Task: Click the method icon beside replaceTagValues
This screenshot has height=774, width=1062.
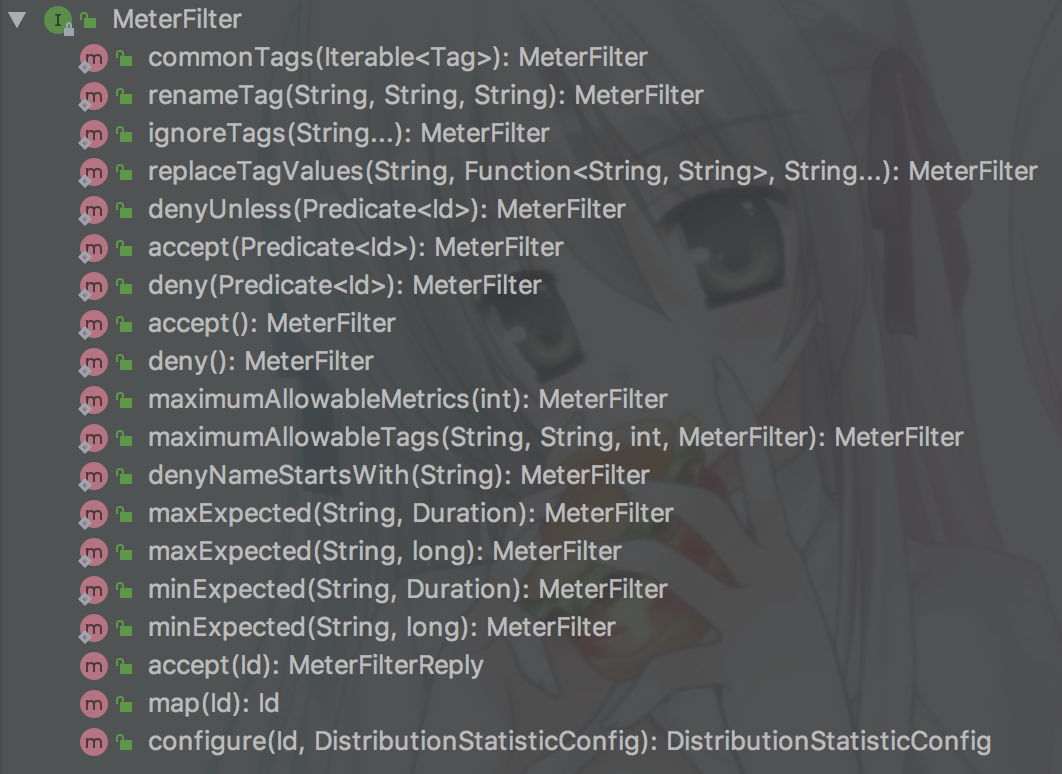Action: click(x=93, y=172)
